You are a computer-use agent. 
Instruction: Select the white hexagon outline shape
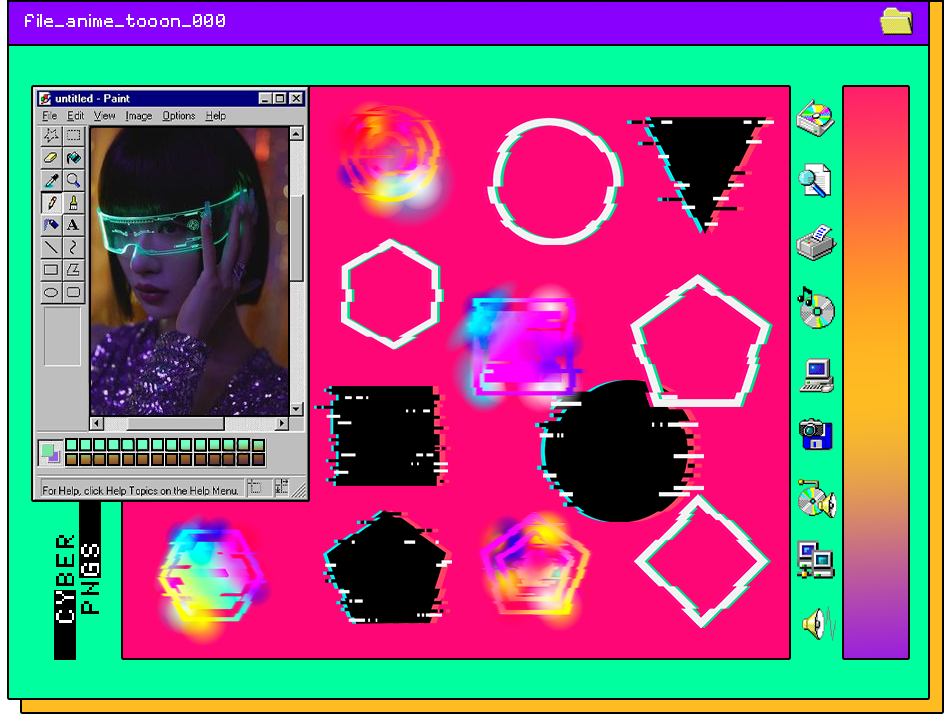tap(393, 295)
